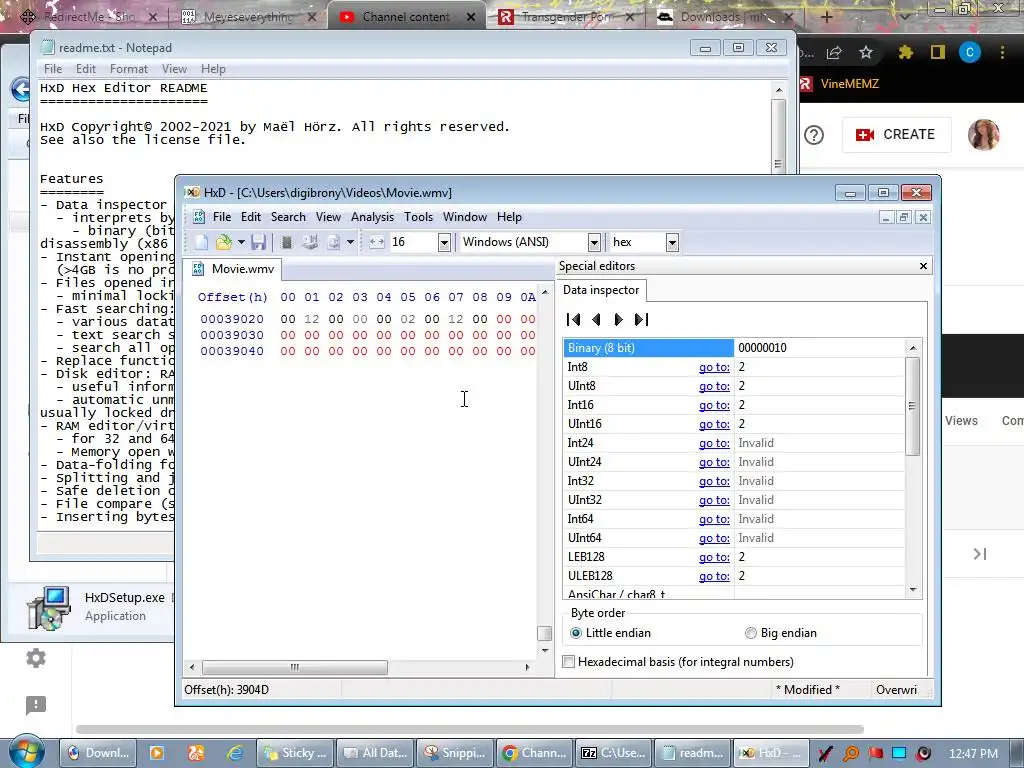Switch to the Channel content Chrome tab
Screen dimensions: 1024x768
pyautogui.click(x=406, y=17)
